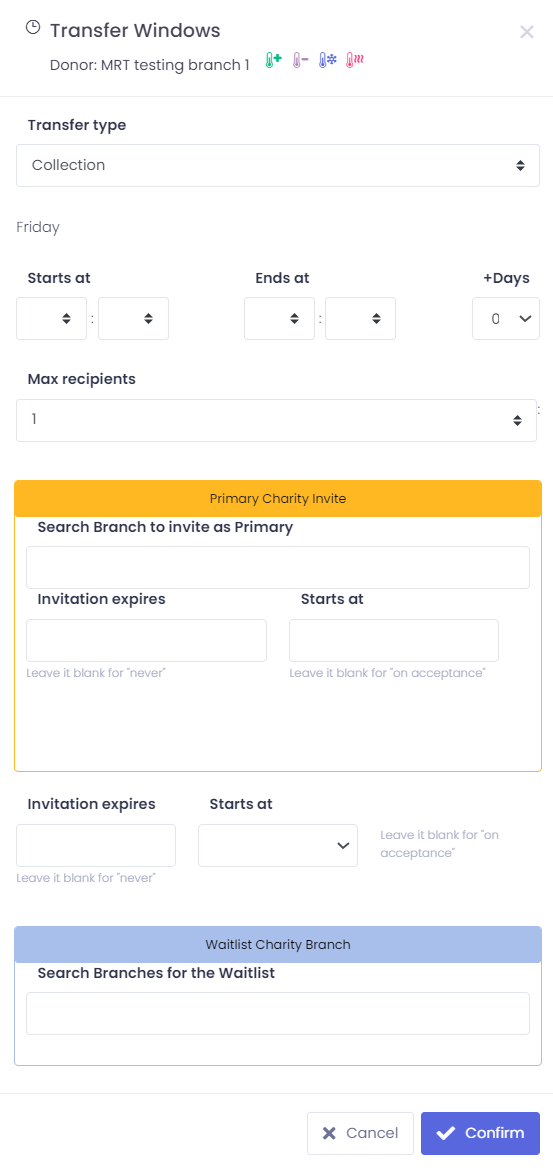This screenshot has height=1168, width=553.
Task: Click Primary invite Invitation expires field
Action: (146, 641)
